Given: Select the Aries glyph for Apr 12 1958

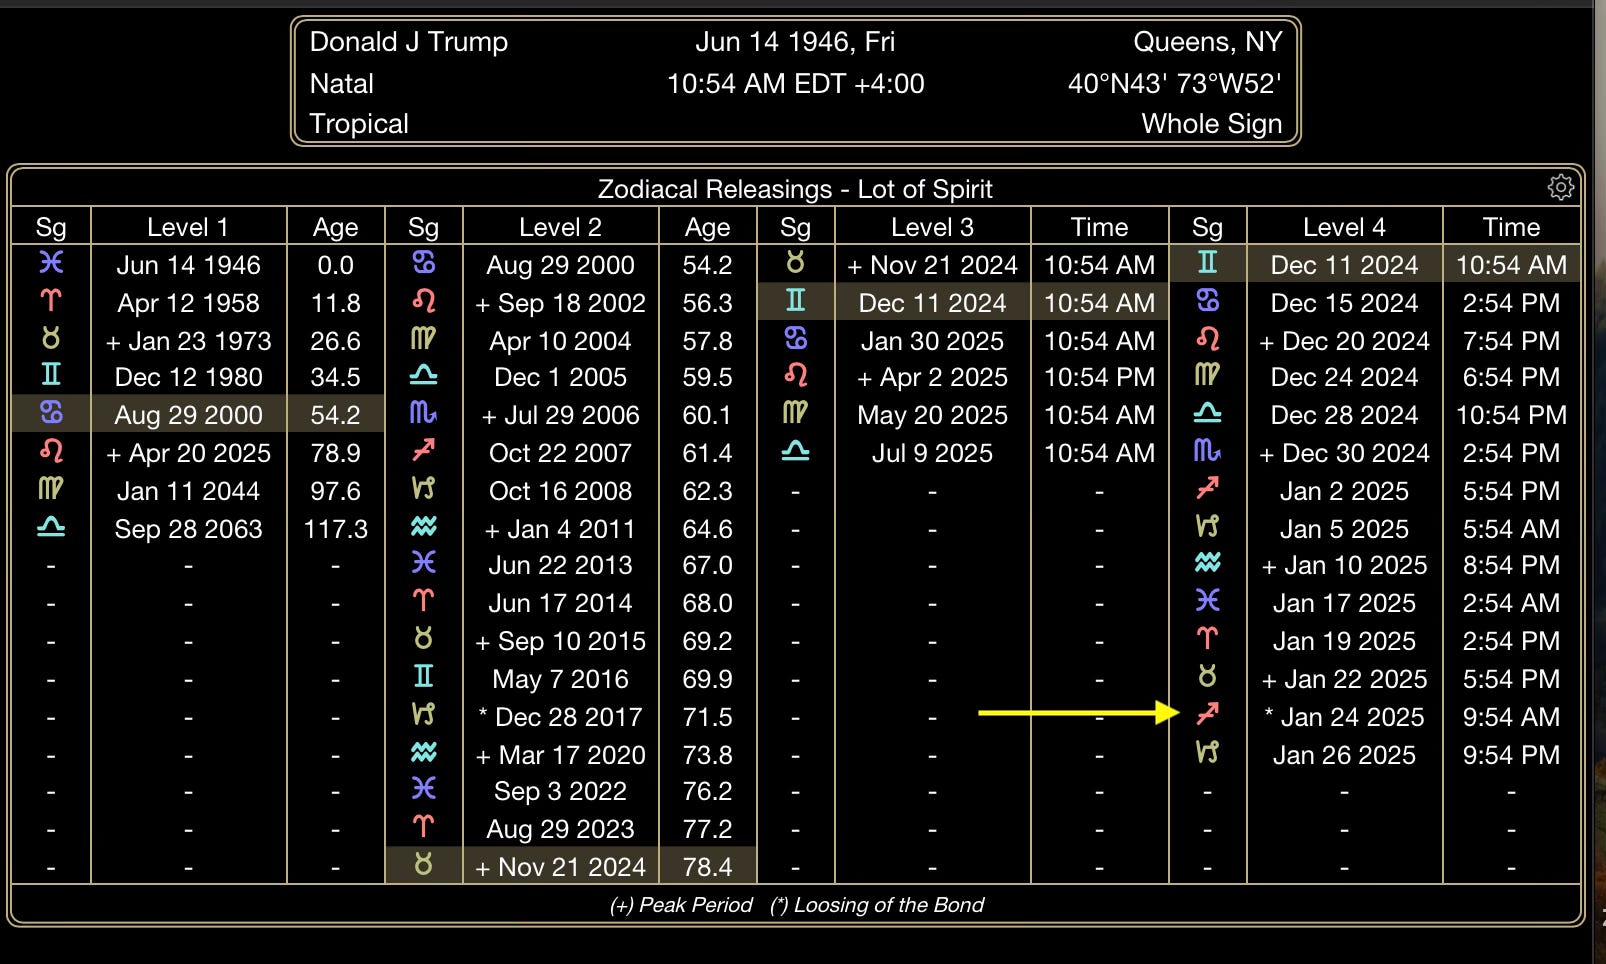Looking at the screenshot, I should pyautogui.click(x=51, y=301).
